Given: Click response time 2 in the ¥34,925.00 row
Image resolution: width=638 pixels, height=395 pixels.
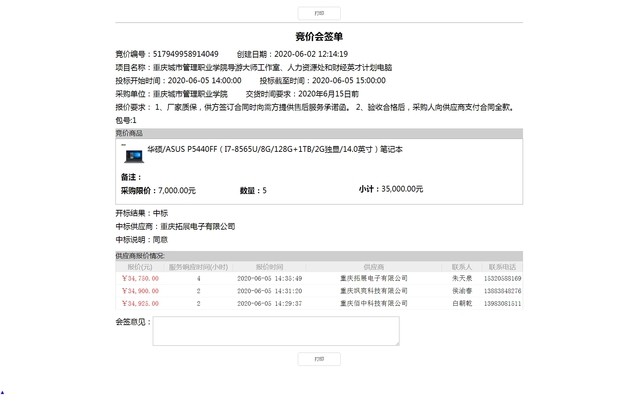Looking at the screenshot, I should [x=199, y=304].
